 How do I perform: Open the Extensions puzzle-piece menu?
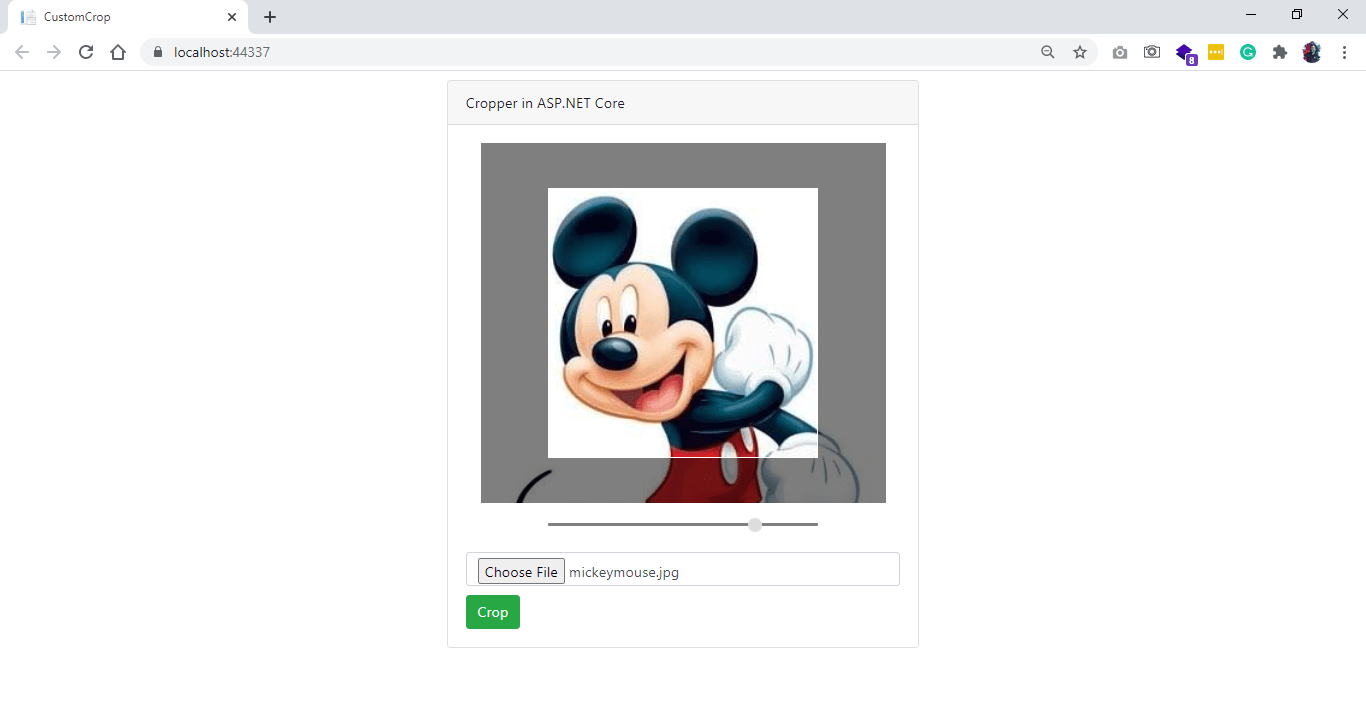point(1280,52)
